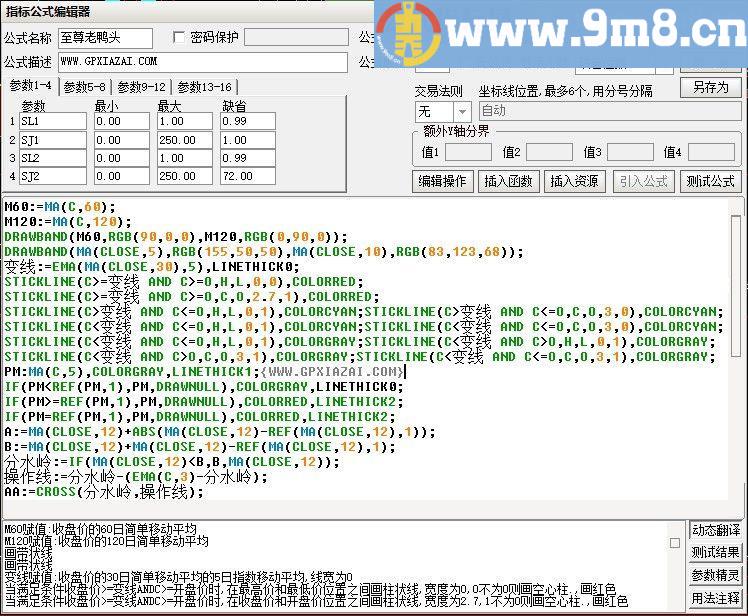Click the line starting A:=MA(CLOSE,12)+ABS
The height and width of the screenshot is (616, 748).
click(x=219, y=432)
